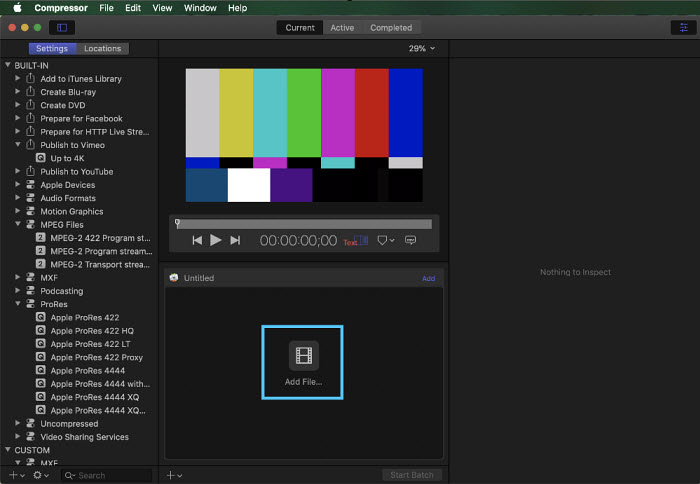Click the in/out points icon
This screenshot has height=484, width=700.
point(361,241)
